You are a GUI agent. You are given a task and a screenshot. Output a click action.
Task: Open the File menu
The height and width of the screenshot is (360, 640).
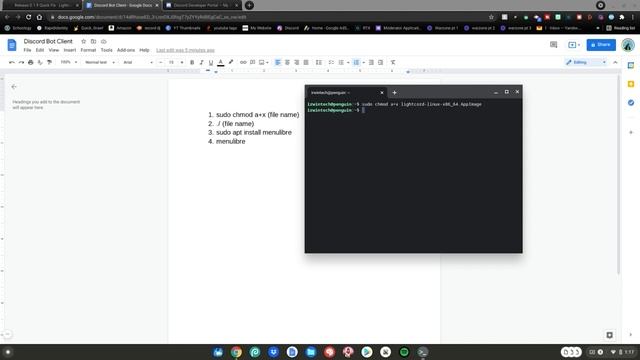[27, 50]
